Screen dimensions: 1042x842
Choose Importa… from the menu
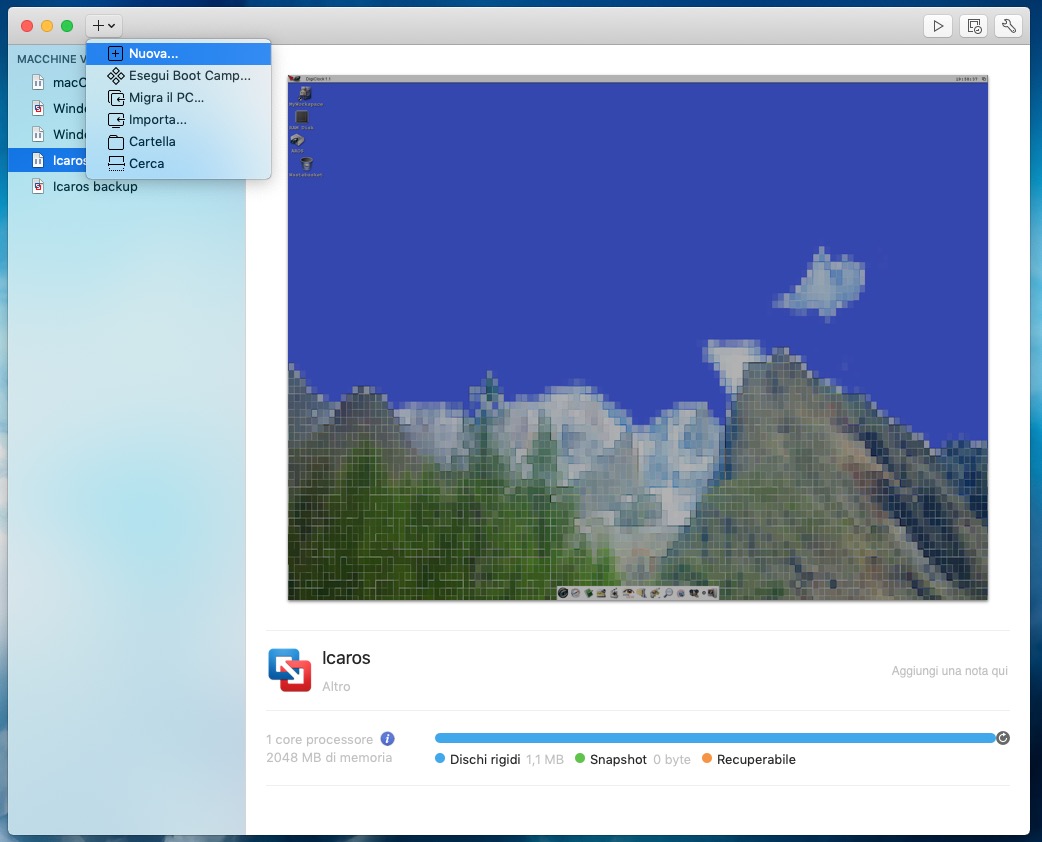(157, 120)
